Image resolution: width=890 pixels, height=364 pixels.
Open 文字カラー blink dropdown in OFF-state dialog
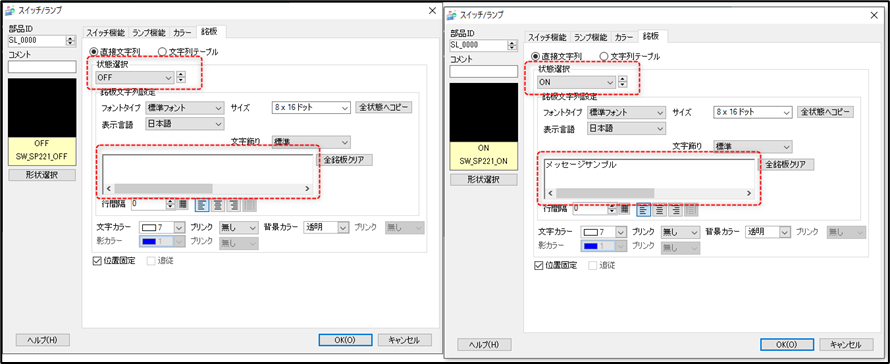tap(239, 227)
